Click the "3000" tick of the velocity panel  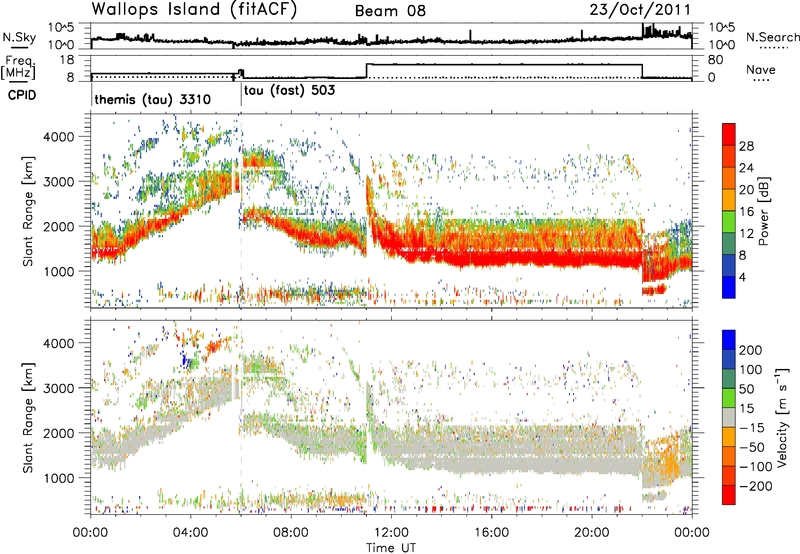point(59,388)
